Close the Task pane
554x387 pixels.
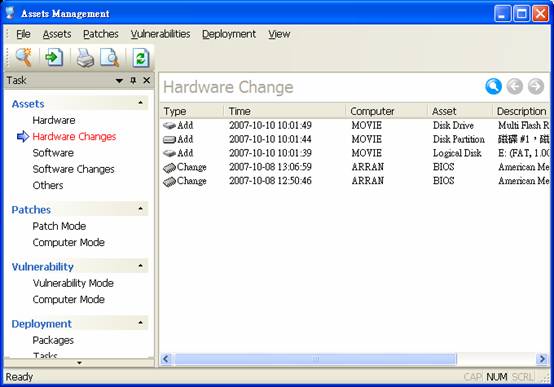pyautogui.click(x=147, y=81)
